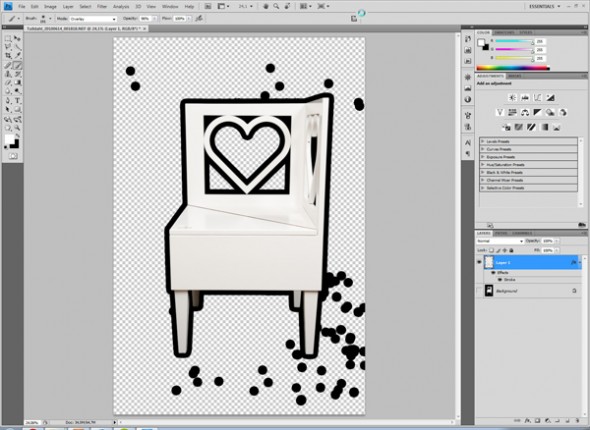Toggle visibility of Layer 1
Screen dimensions: 590x430
479,262
